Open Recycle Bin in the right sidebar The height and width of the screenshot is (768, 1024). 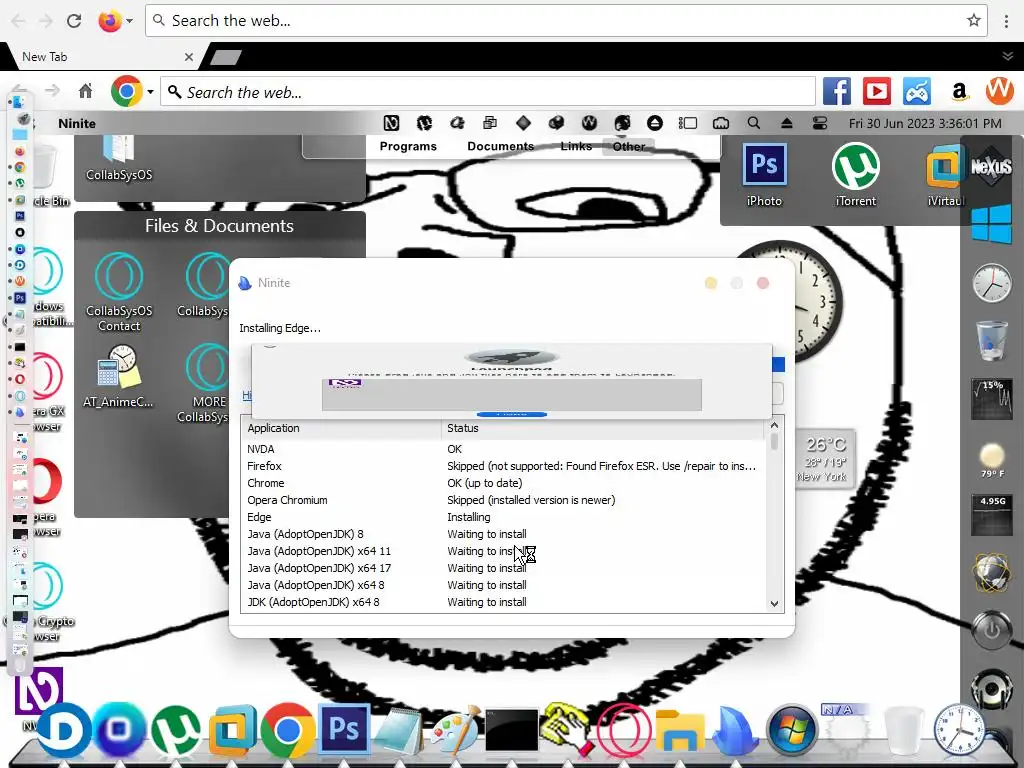point(991,340)
